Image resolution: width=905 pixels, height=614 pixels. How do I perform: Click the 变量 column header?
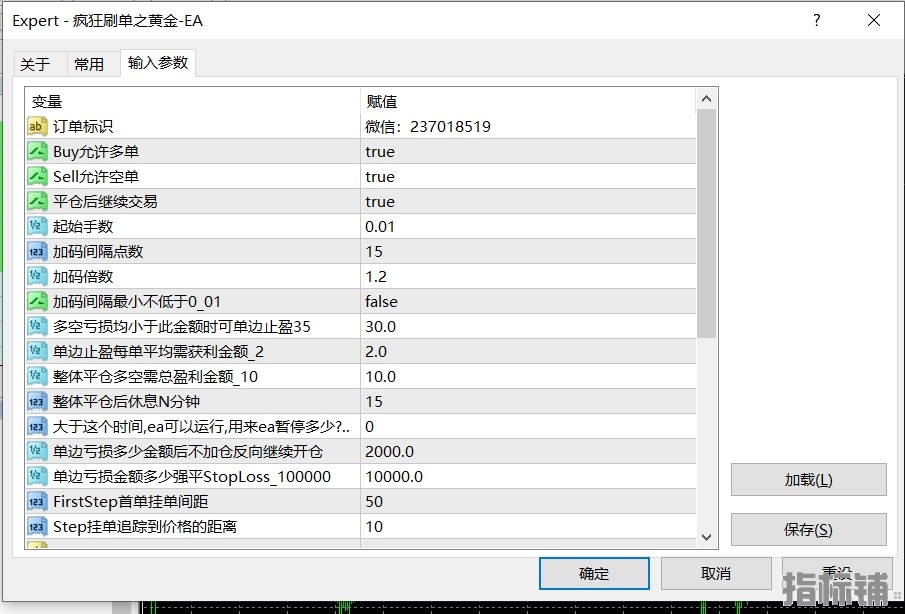pos(193,102)
